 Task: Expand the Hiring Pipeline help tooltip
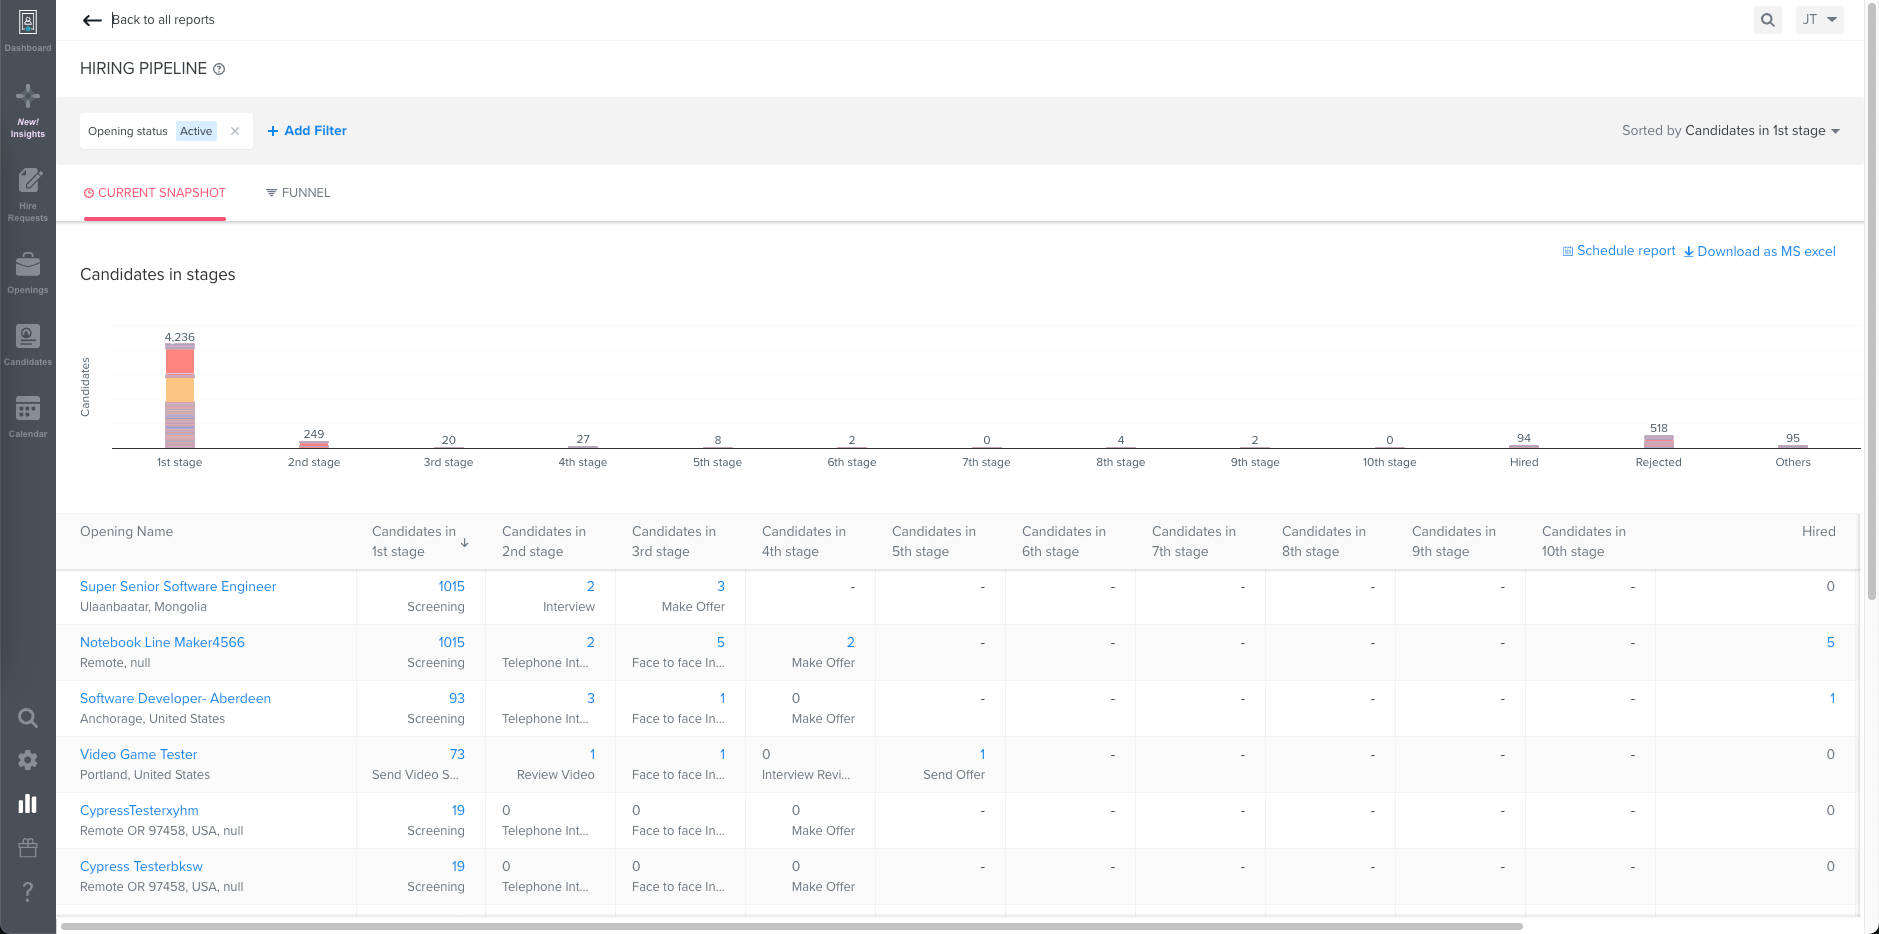[x=218, y=68]
